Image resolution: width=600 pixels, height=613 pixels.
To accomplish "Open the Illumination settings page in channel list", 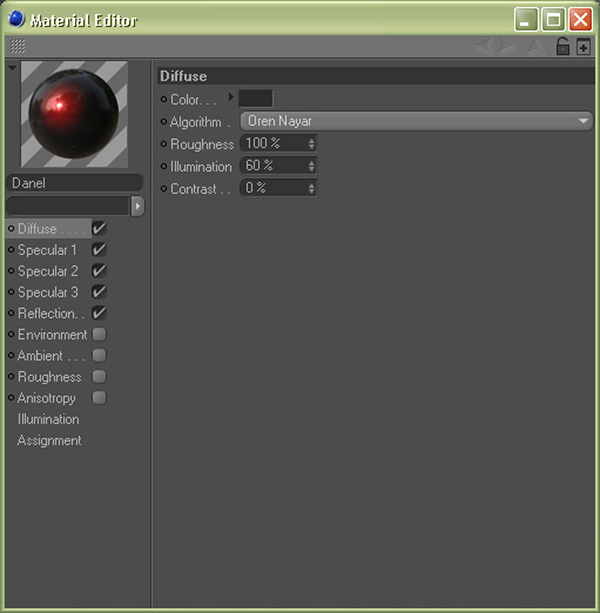I will coord(48,419).
